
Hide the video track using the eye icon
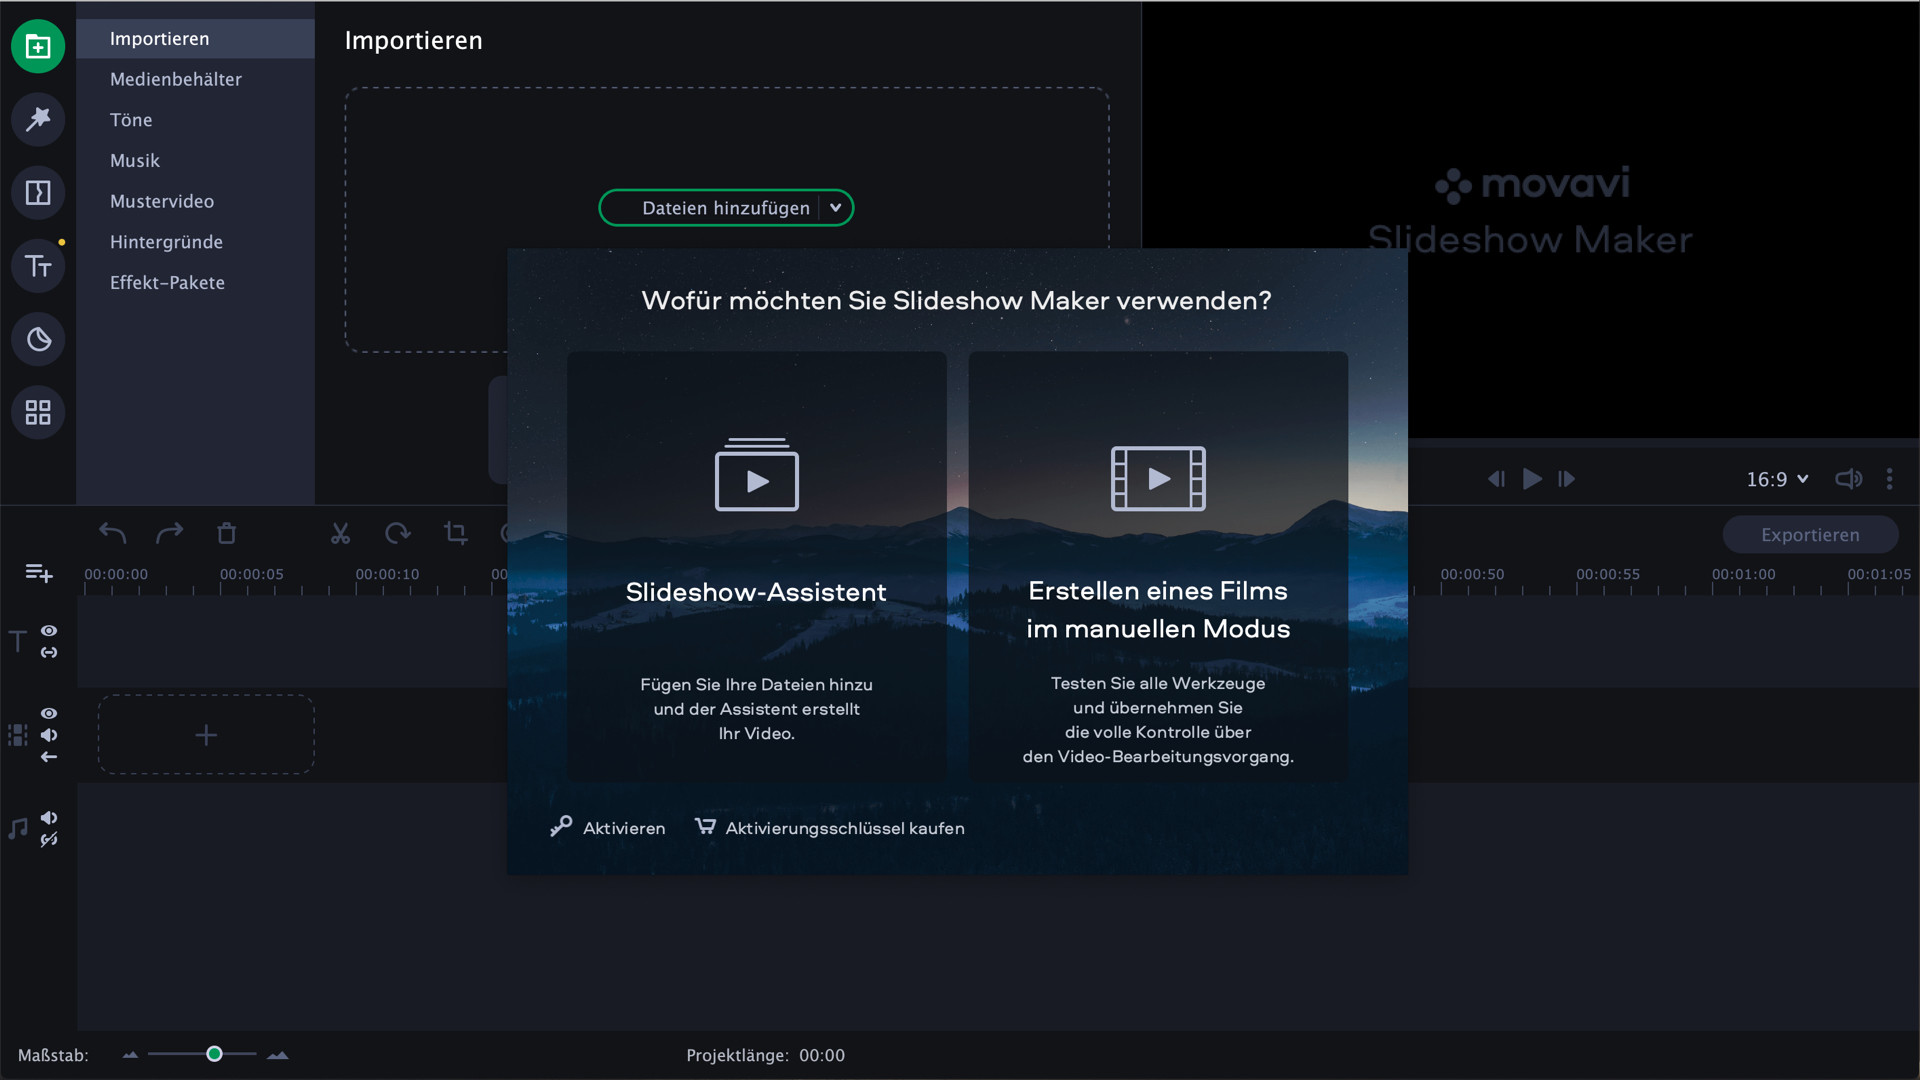[48, 713]
